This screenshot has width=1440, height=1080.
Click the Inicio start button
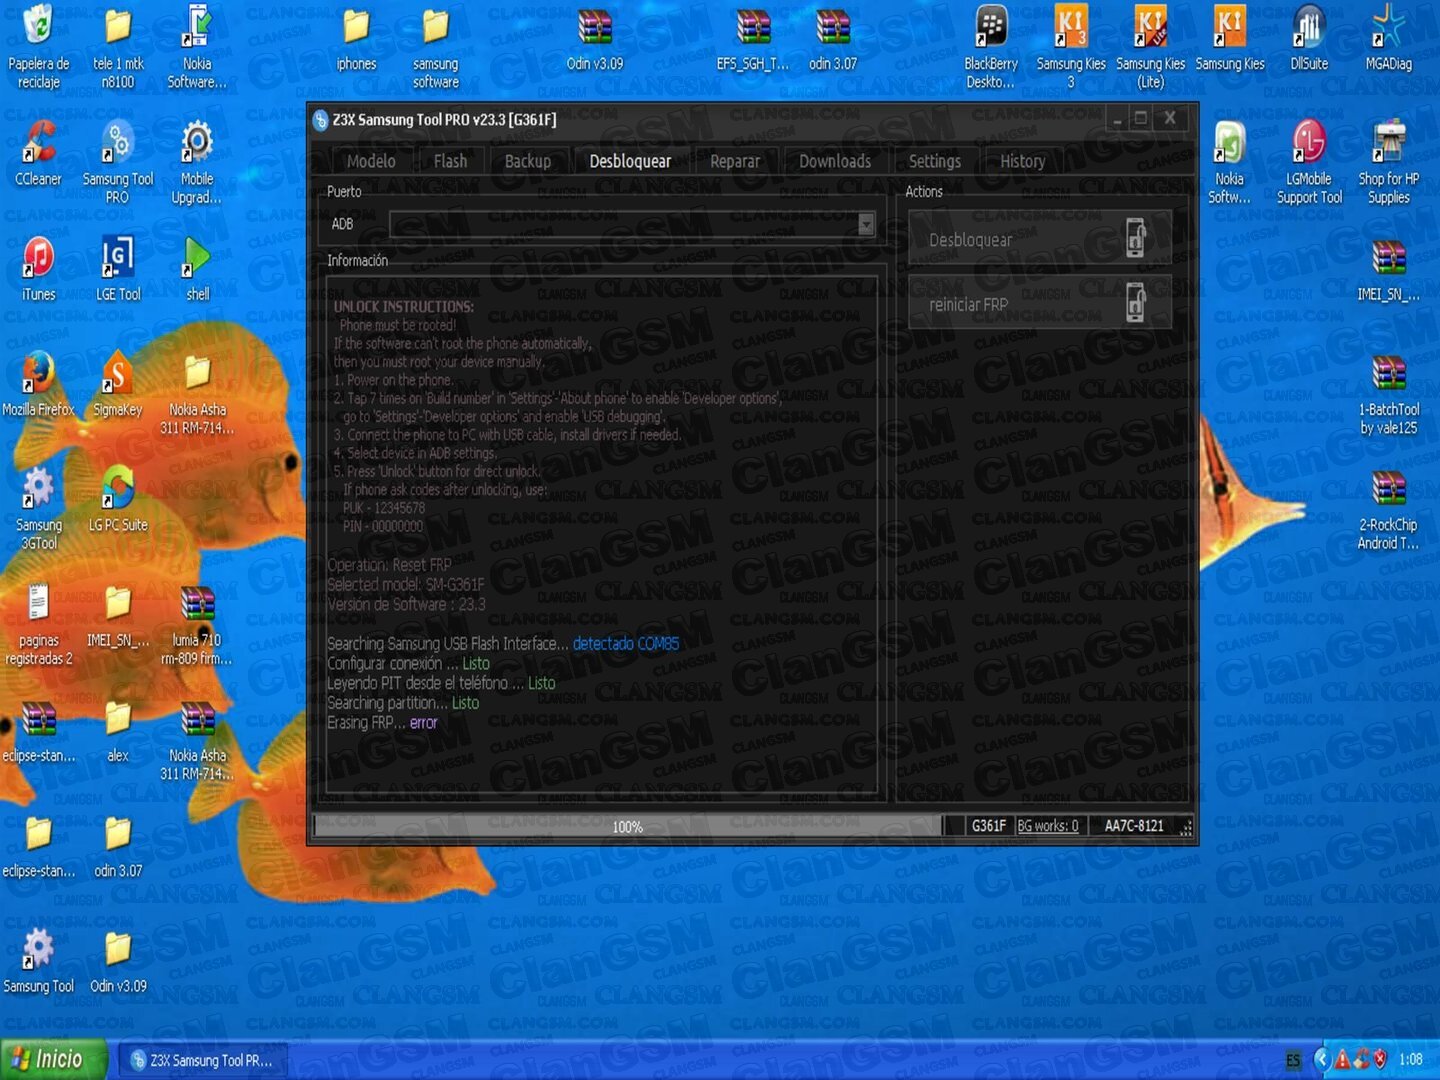[55, 1059]
